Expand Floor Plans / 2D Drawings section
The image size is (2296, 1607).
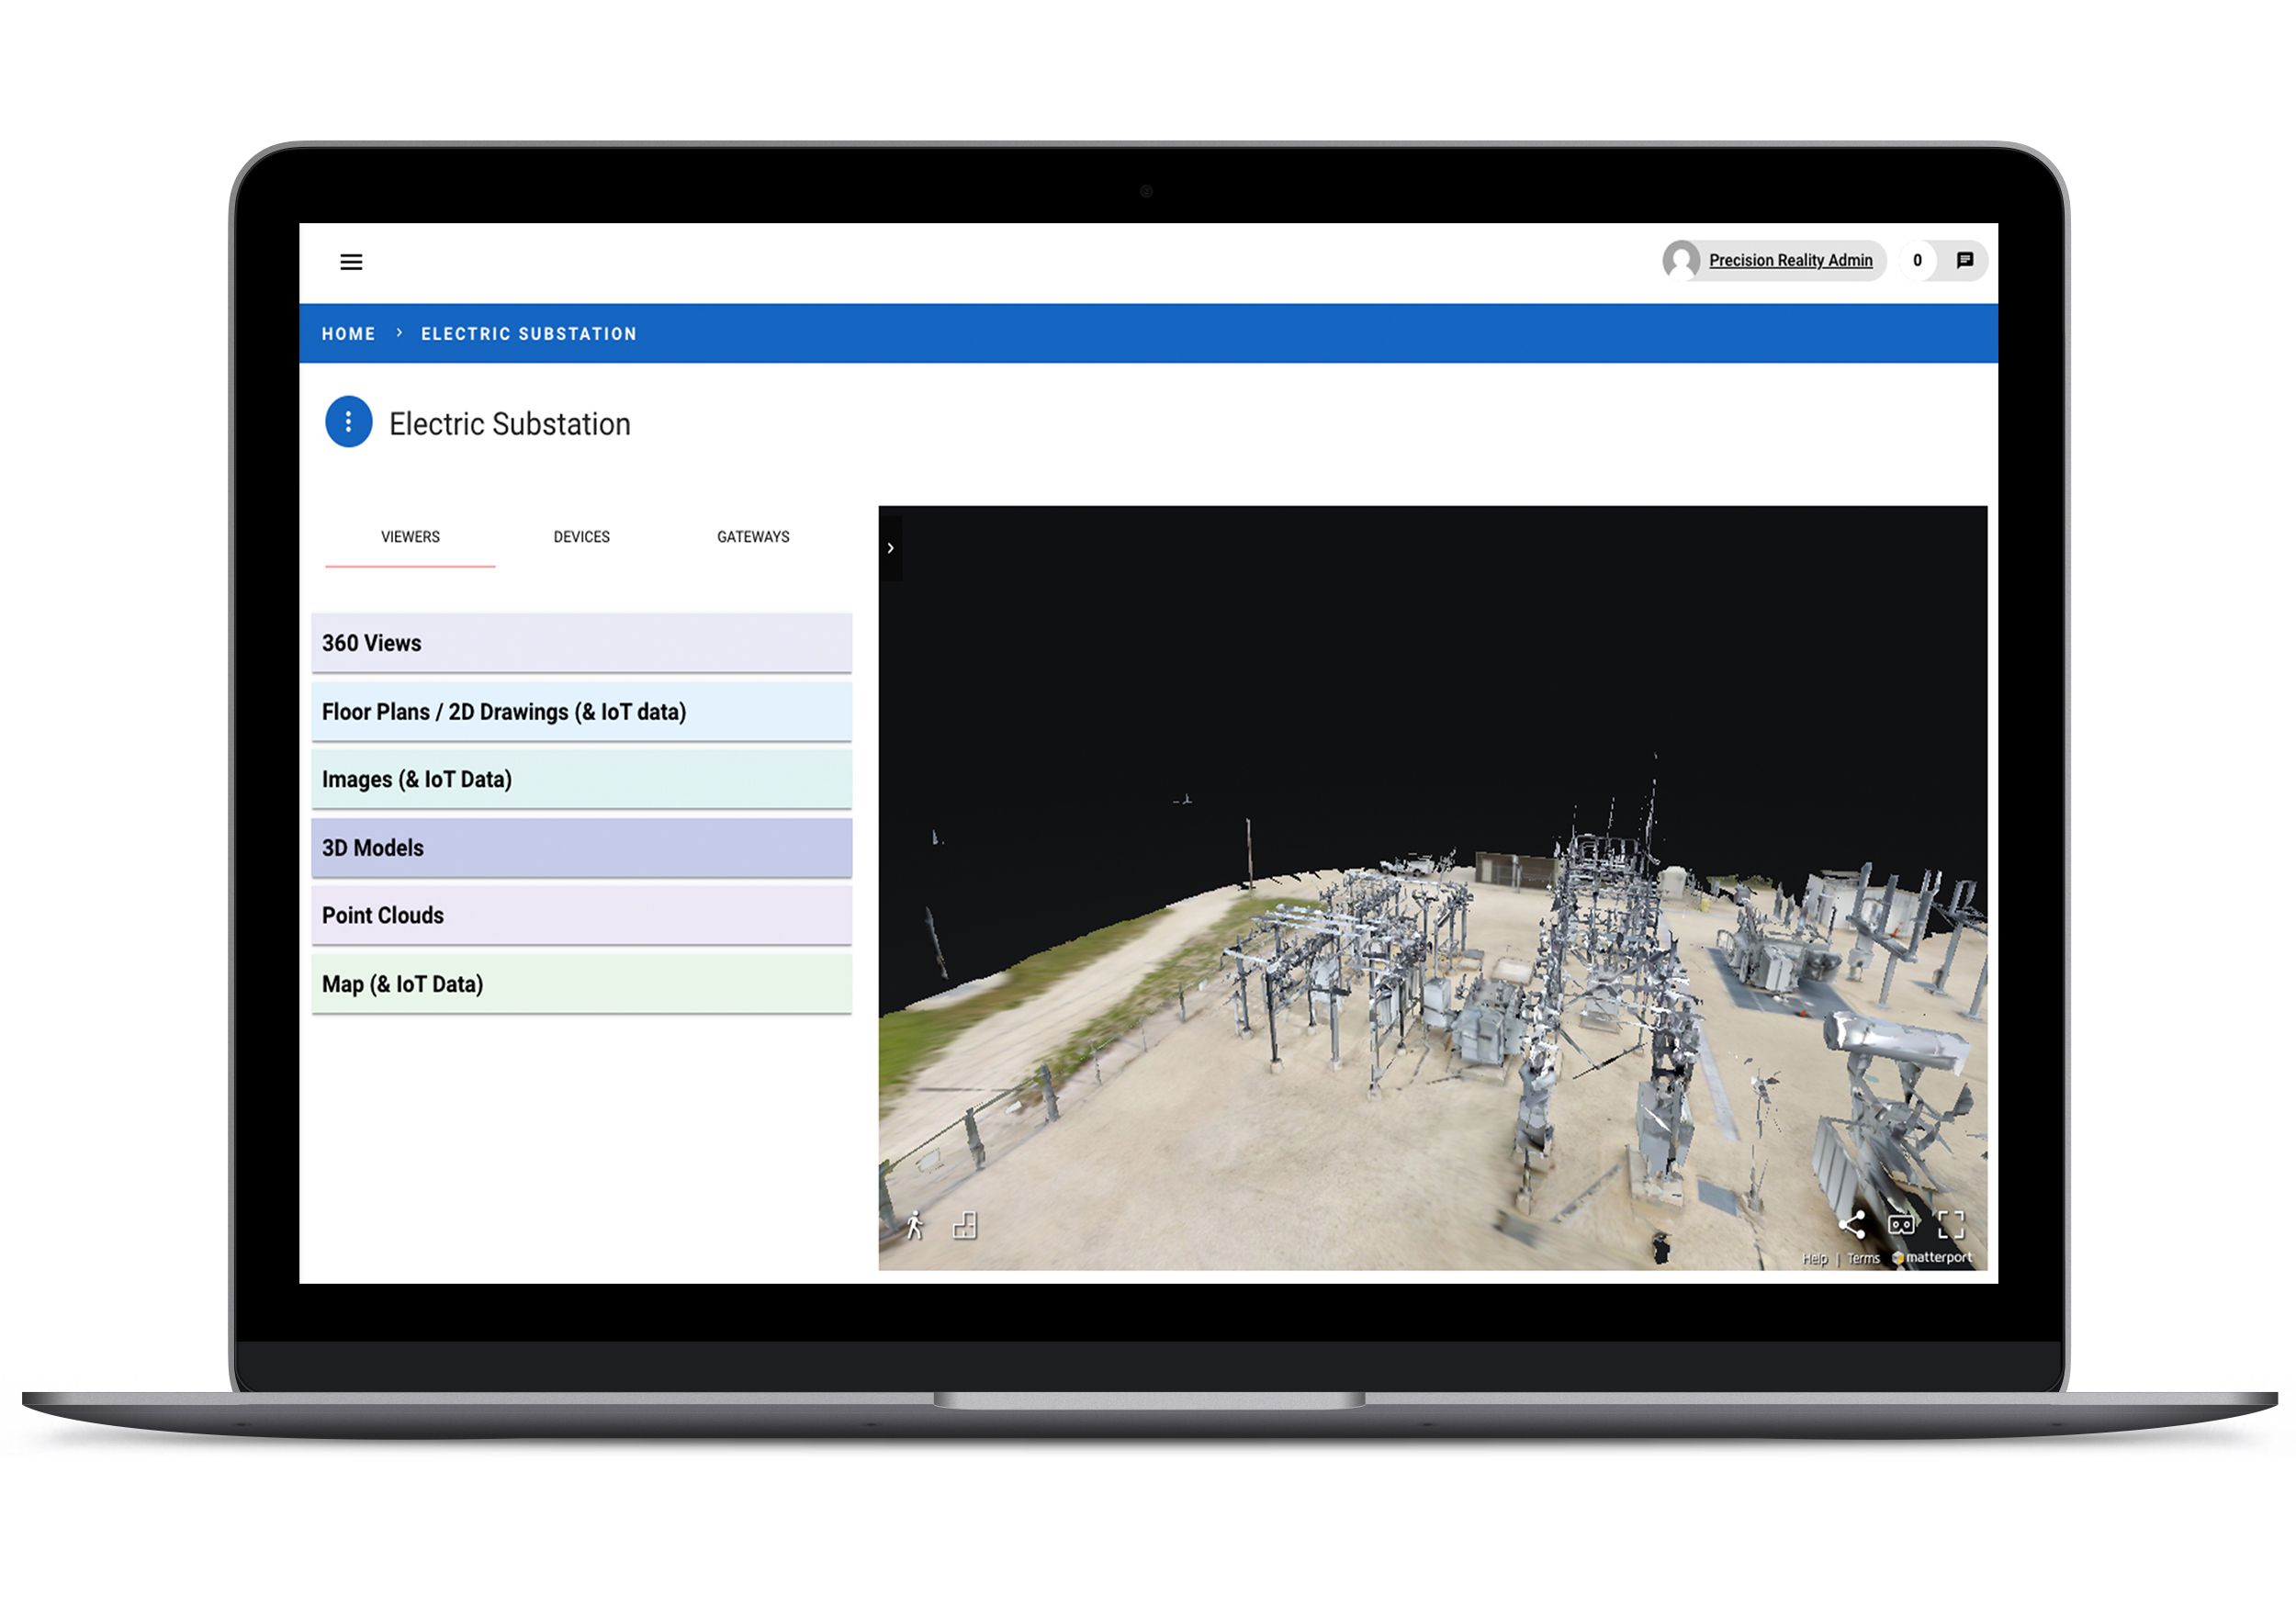[x=581, y=712]
